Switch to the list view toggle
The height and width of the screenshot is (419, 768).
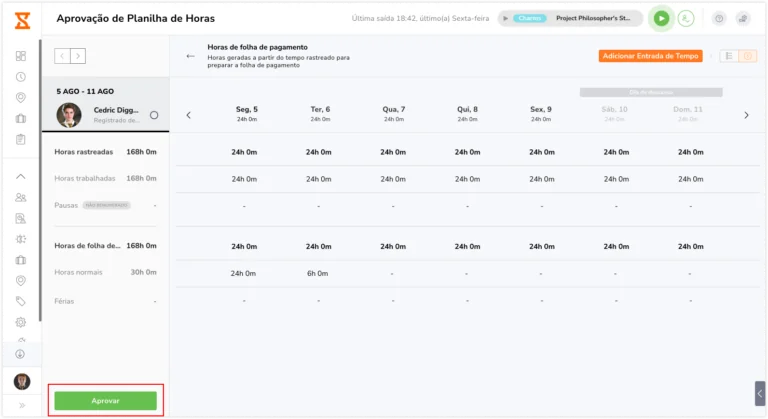[x=729, y=56]
